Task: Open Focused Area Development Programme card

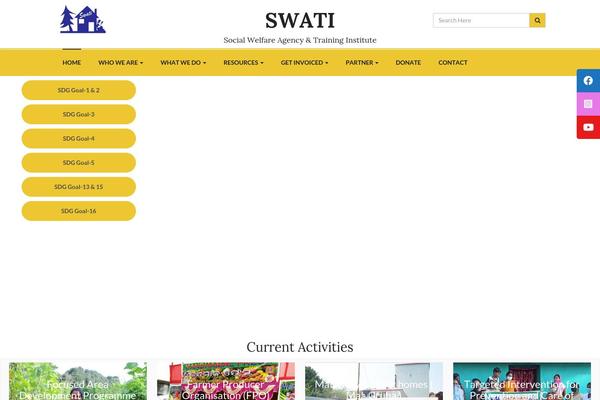Action: [78, 381]
